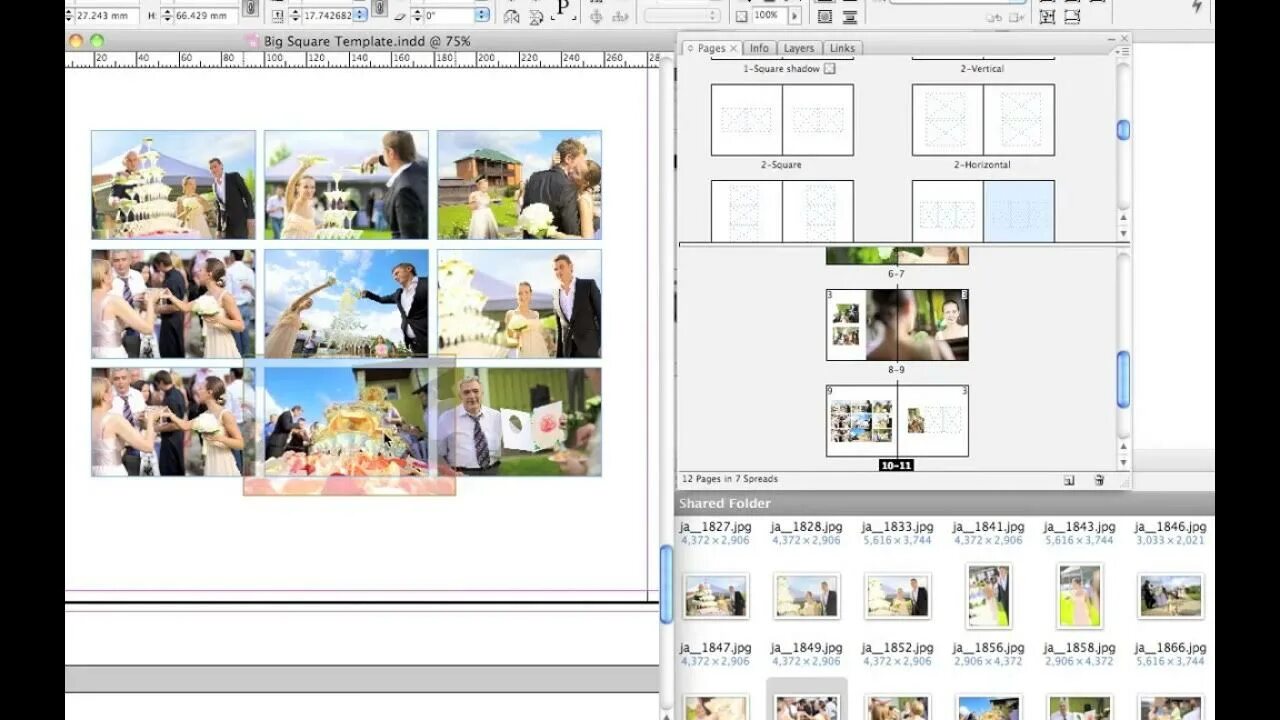Image resolution: width=1280 pixels, height=720 pixels.
Task: Select the 8-9 spread thumbnail
Action: 897,324
